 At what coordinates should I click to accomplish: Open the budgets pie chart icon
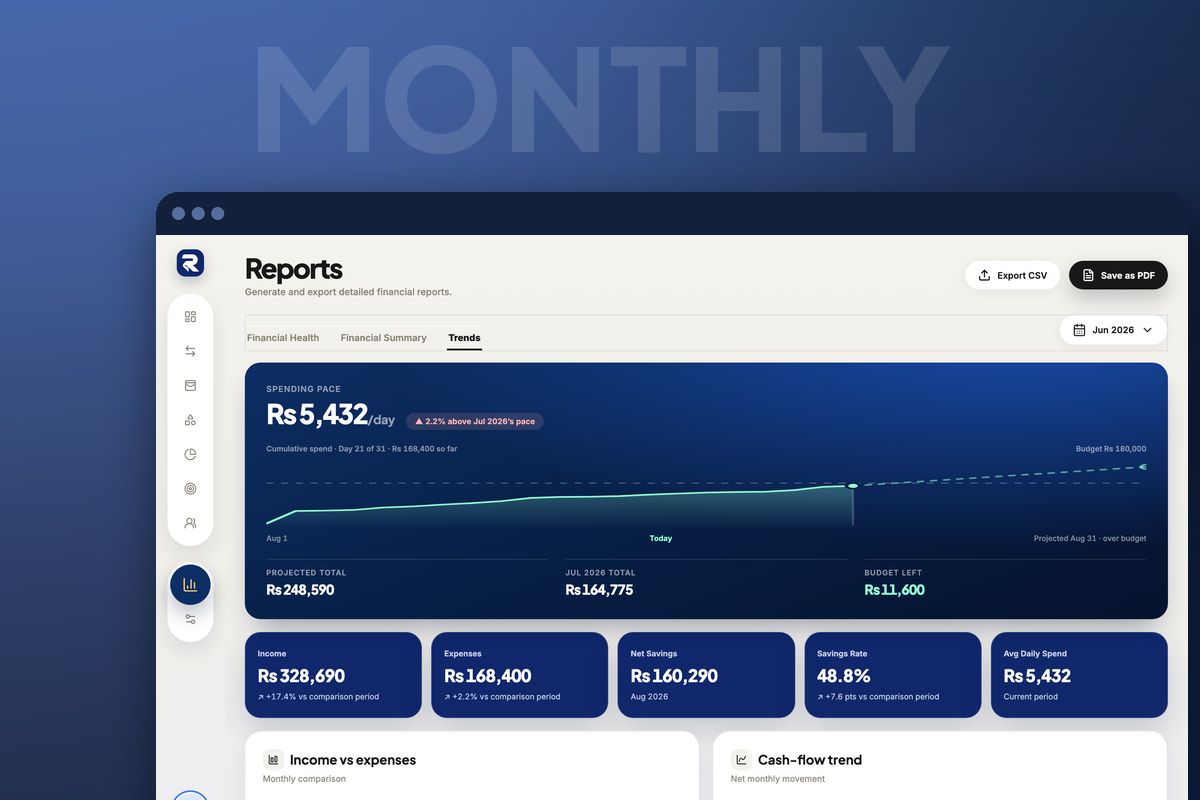click(x=190, y=454)
